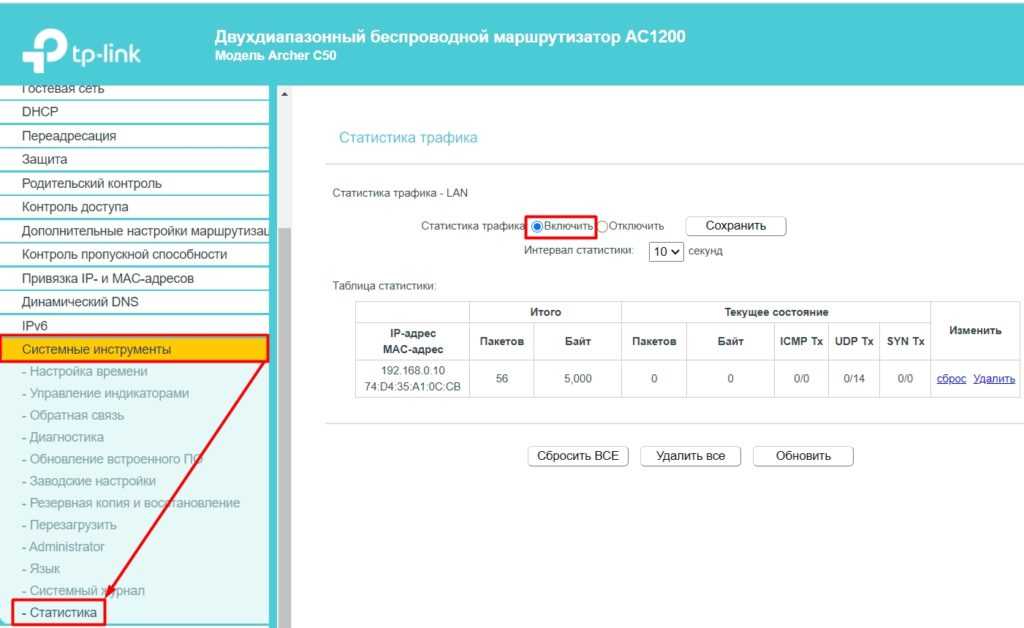
Task: Open the statistics interval dropdown
Action: (x=666, y=252)
